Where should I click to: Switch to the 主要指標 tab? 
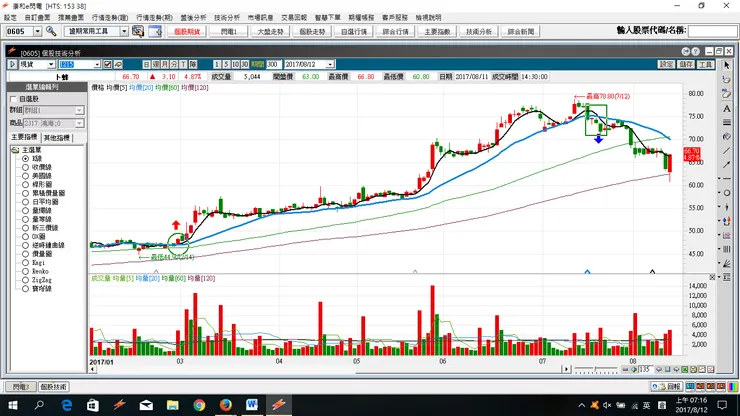[x=24, y=137]
